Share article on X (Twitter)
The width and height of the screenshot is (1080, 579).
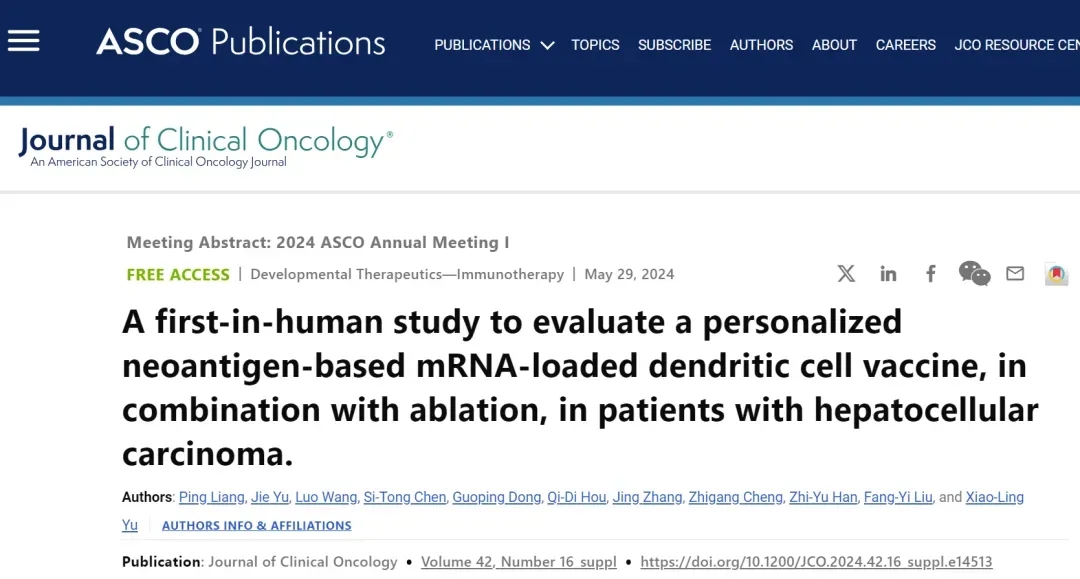pos(846,274)
